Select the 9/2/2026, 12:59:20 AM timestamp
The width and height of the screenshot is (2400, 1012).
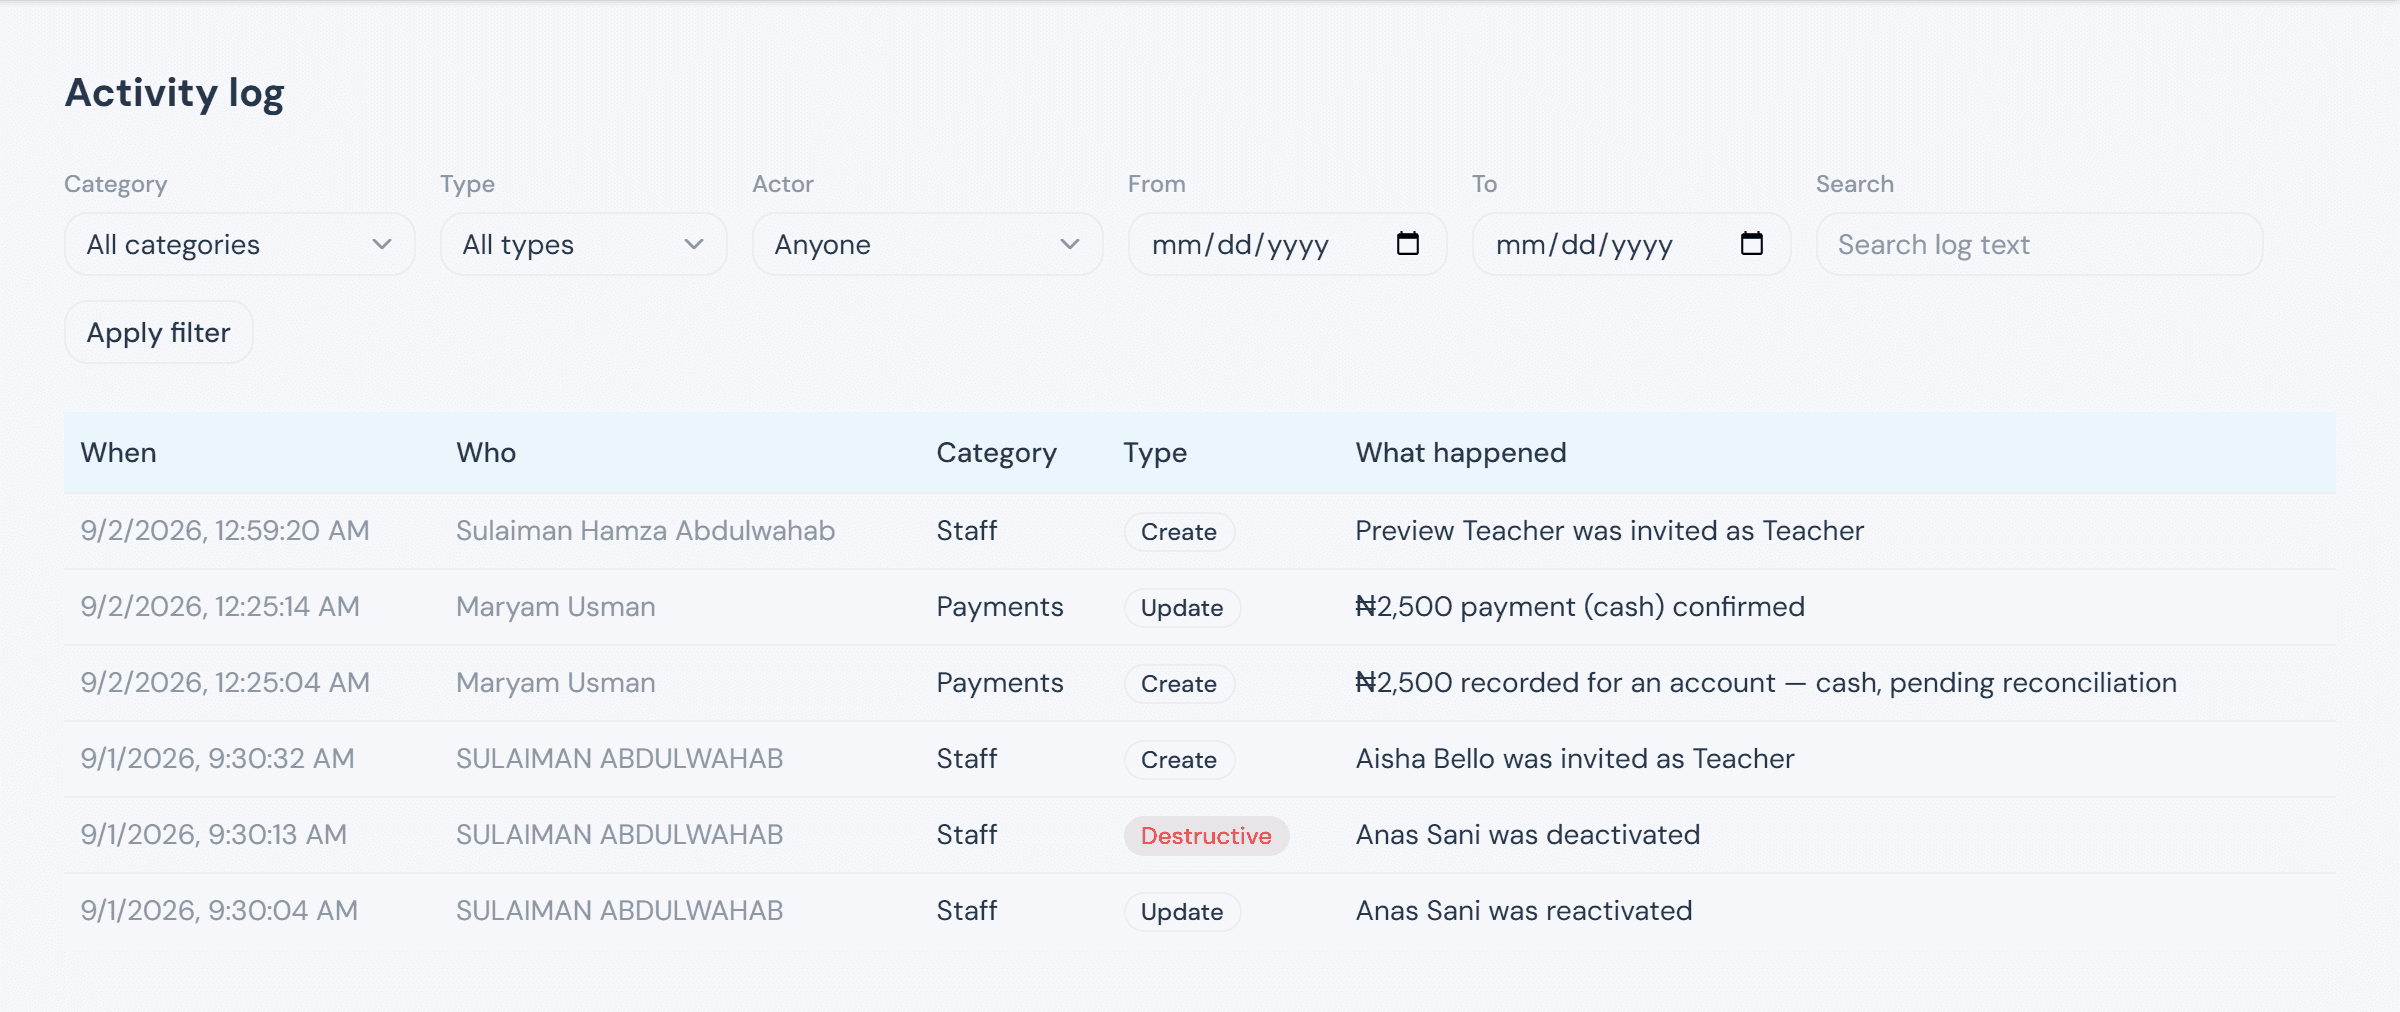click(225, 530)
